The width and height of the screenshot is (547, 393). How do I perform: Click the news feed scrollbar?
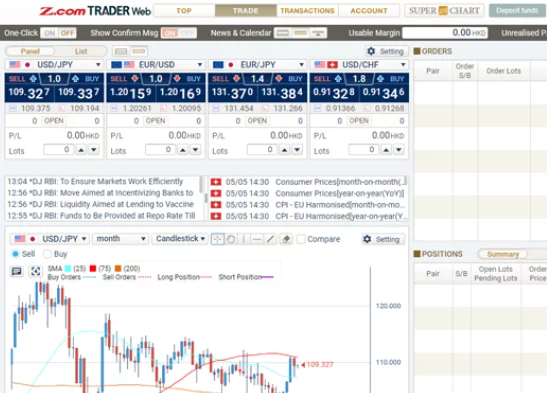coord(201,185)
